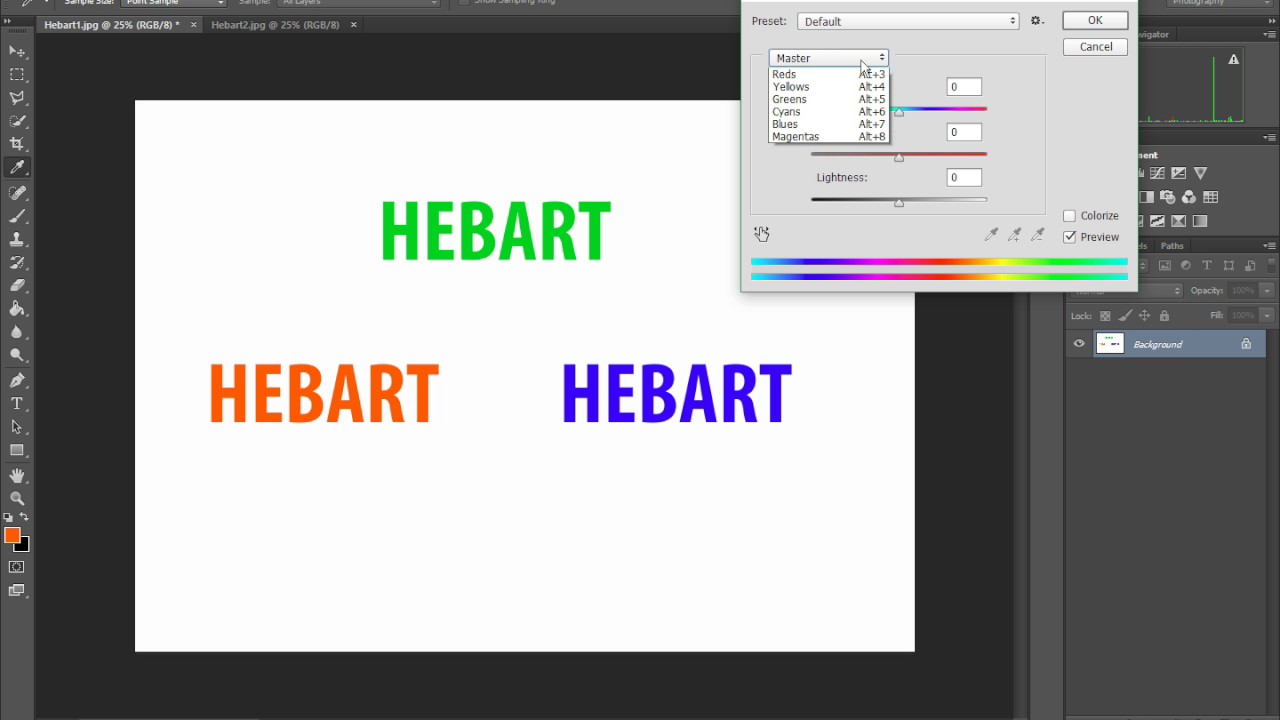Choose Yellows from the channel list
The image size is (1280, 720).
pos(829,87)
